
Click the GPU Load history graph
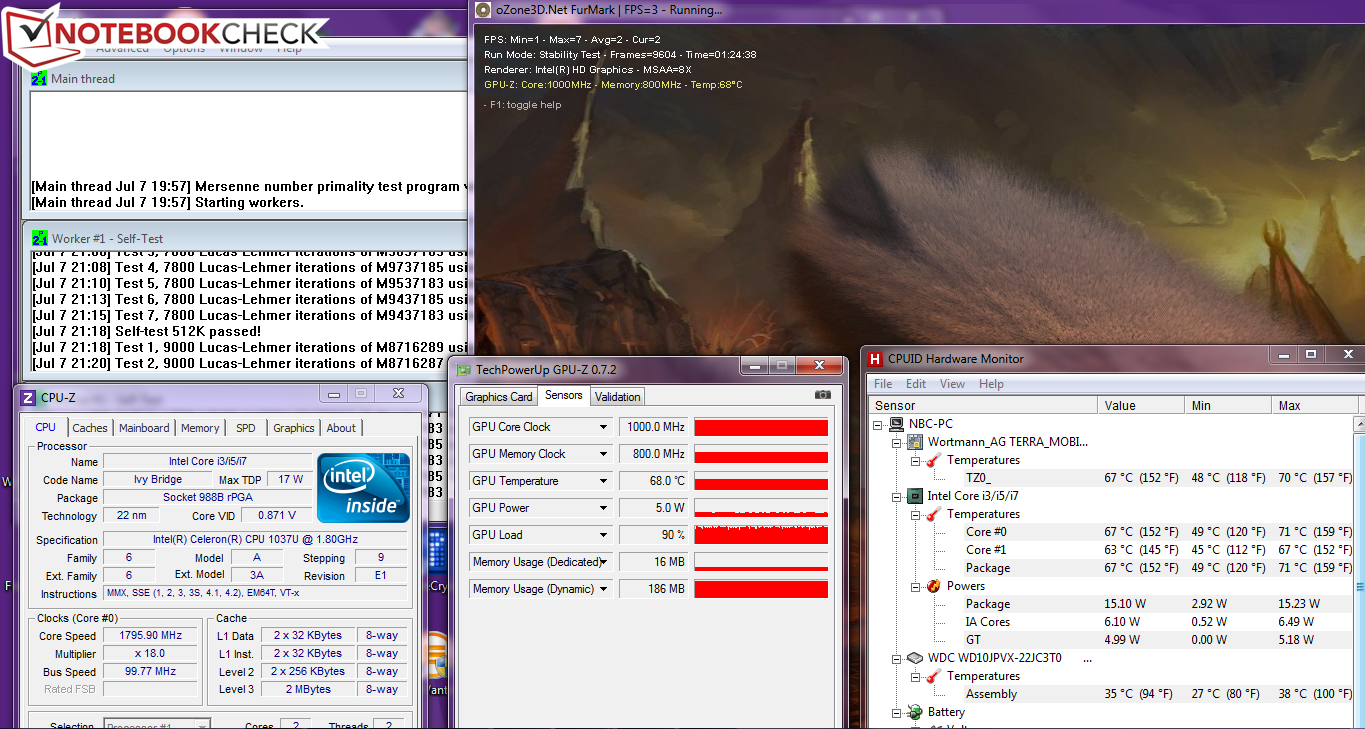tap(761, 535)
